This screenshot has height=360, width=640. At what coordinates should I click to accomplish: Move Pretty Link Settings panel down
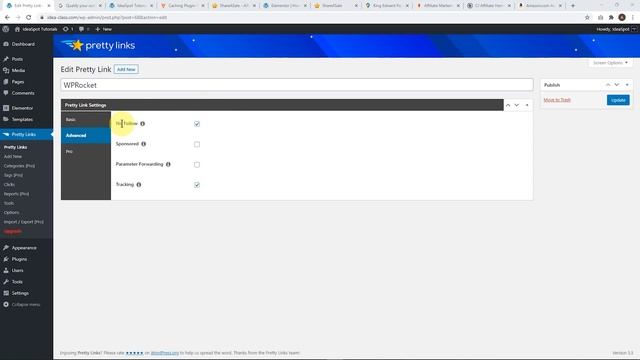pyautogui.click(x=517, y=105)
